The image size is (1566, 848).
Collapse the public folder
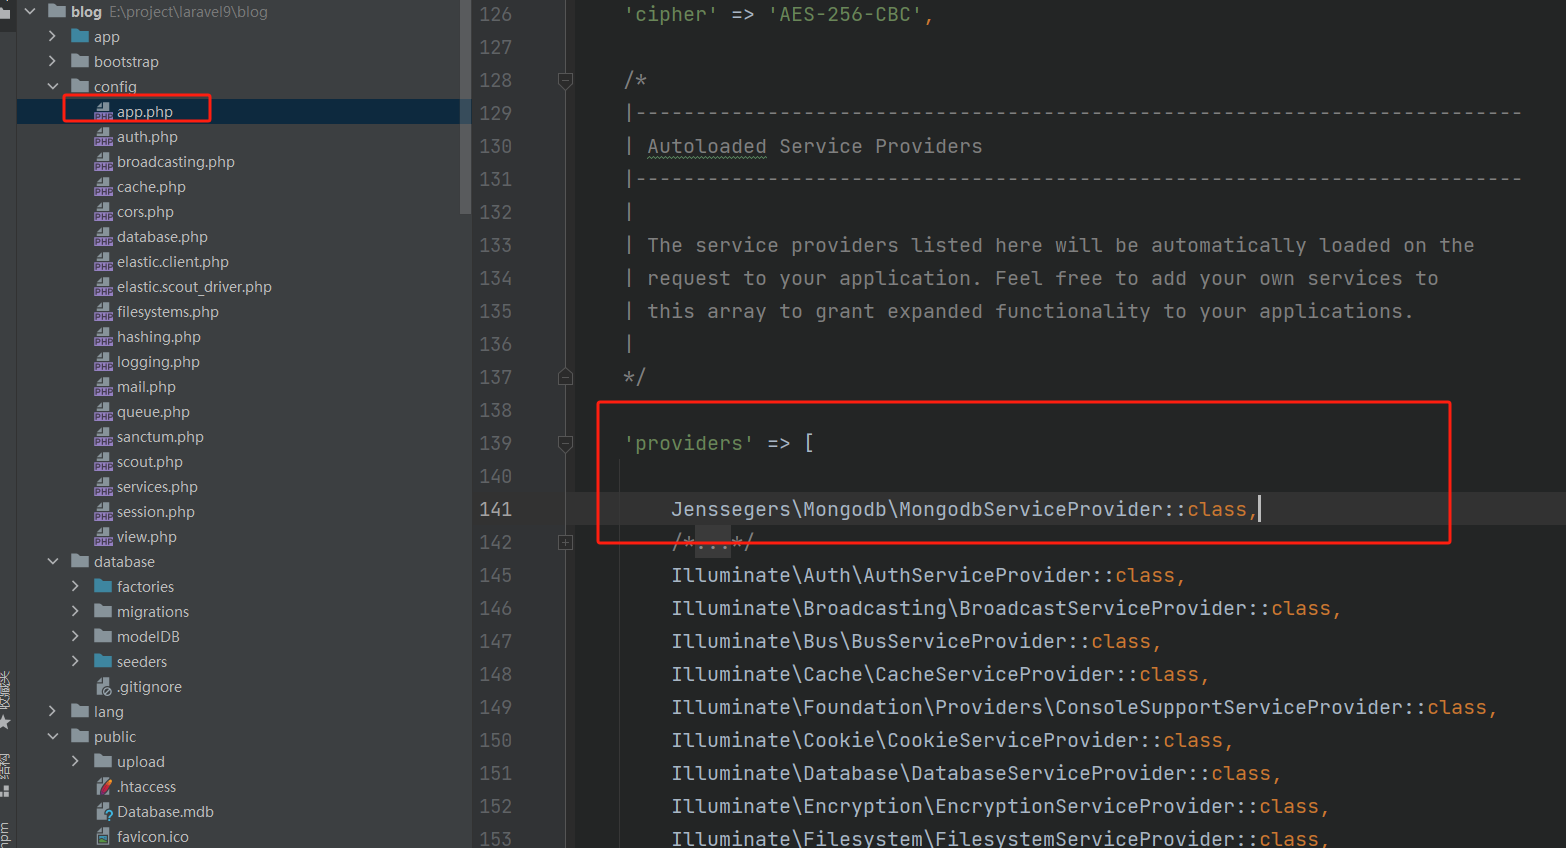coord(53,737)
